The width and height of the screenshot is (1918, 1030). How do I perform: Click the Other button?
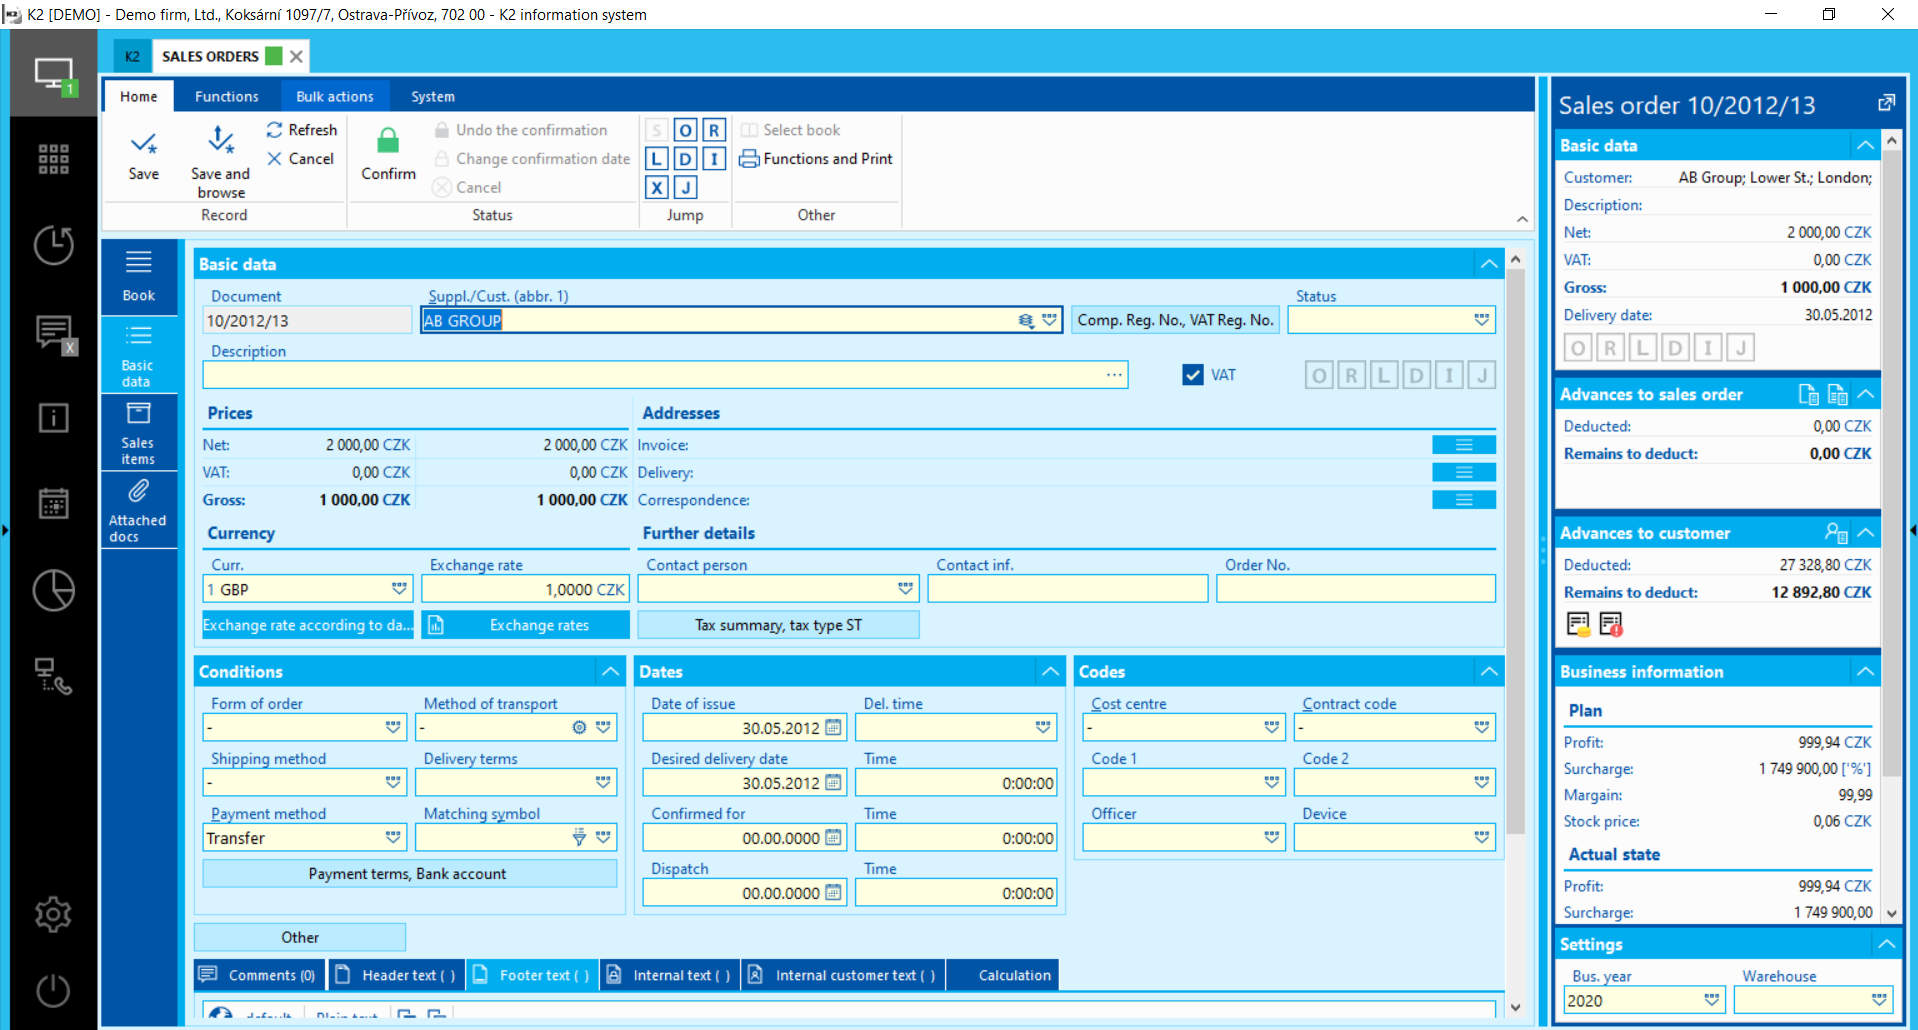pyautogui.click(x=300, y=937)
